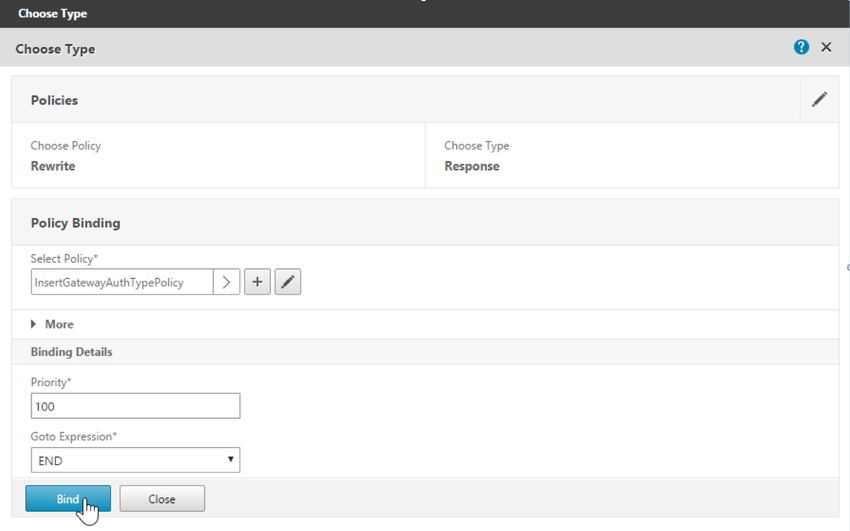Expand the More section
Viewport: 850px width, 531px height.
(x=52, y=324)
